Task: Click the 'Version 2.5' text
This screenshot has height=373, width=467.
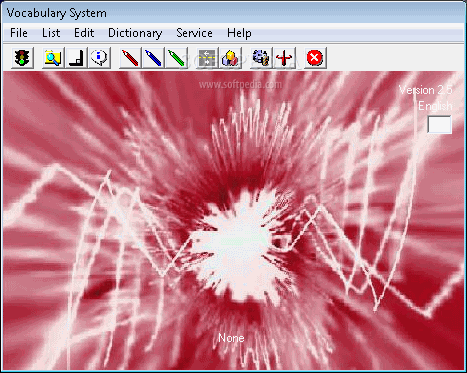Action: tap(426, 90)
